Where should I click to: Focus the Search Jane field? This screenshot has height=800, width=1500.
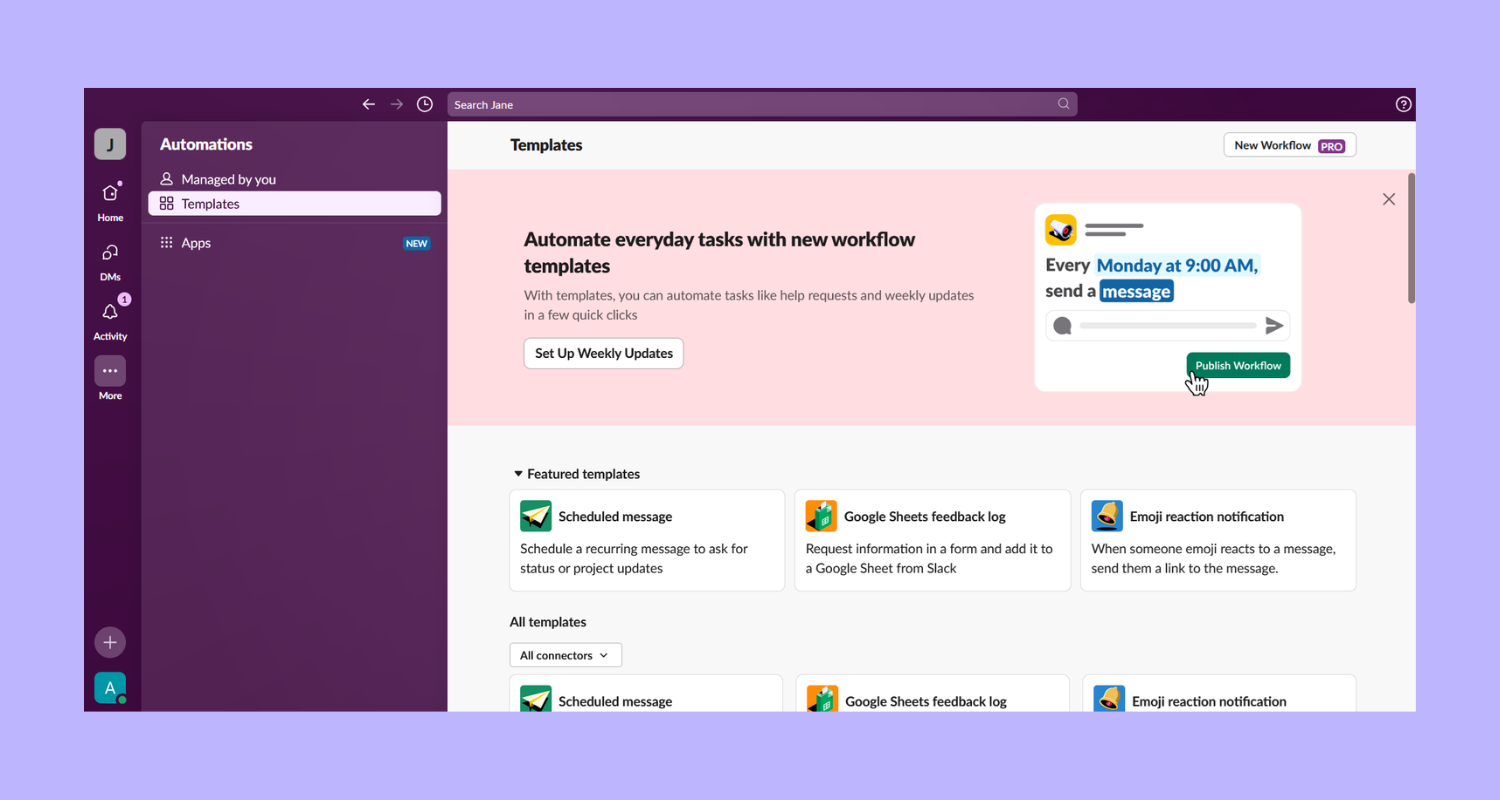pyautogui.click(x=762, y=104)
